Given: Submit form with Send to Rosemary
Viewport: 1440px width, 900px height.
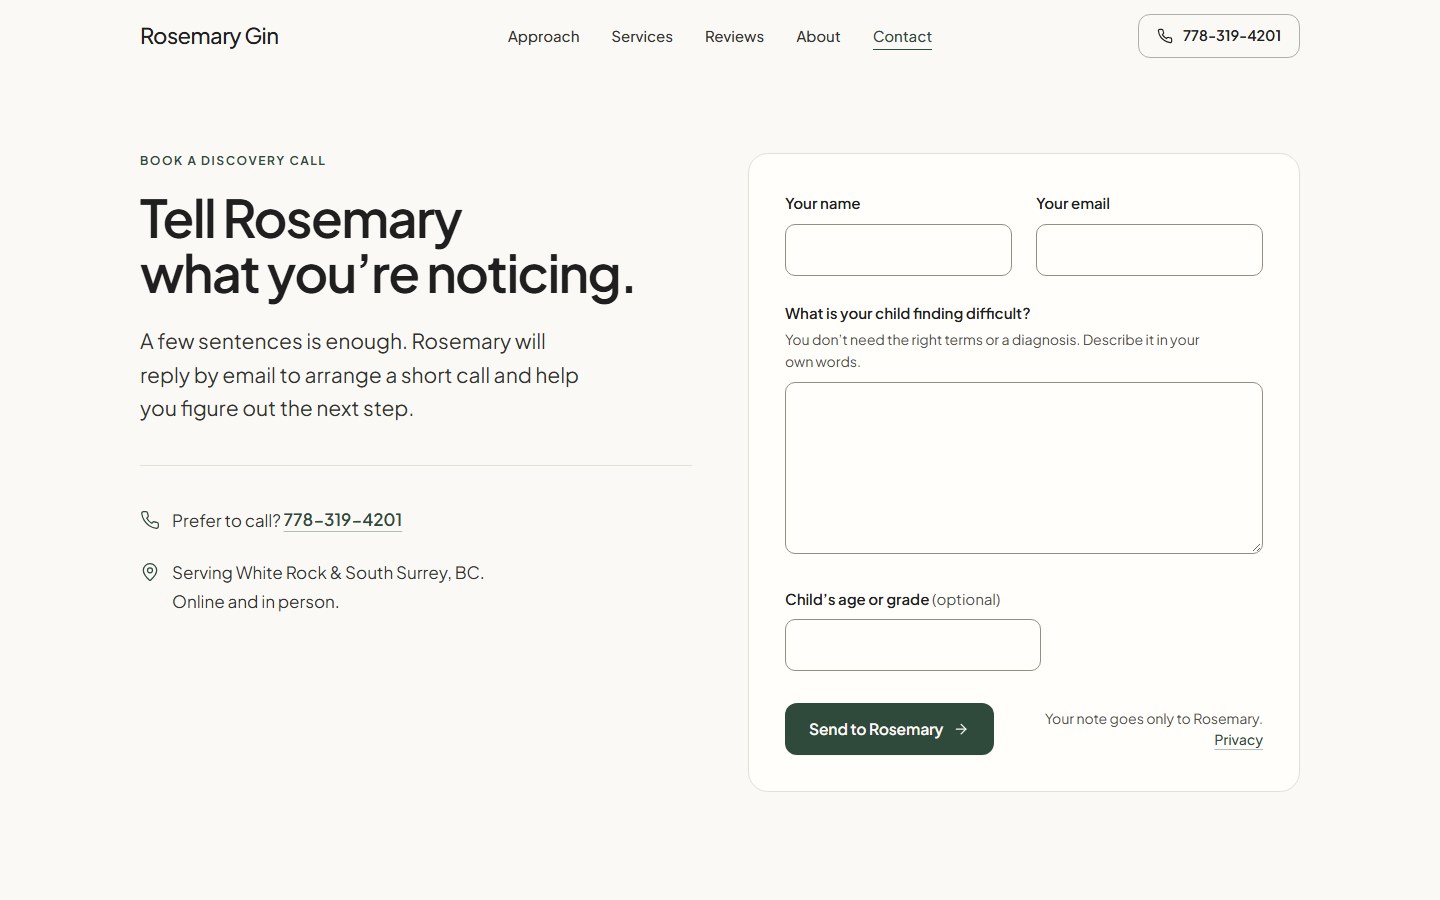Looking at the screenshot, I should click(889, 729).
